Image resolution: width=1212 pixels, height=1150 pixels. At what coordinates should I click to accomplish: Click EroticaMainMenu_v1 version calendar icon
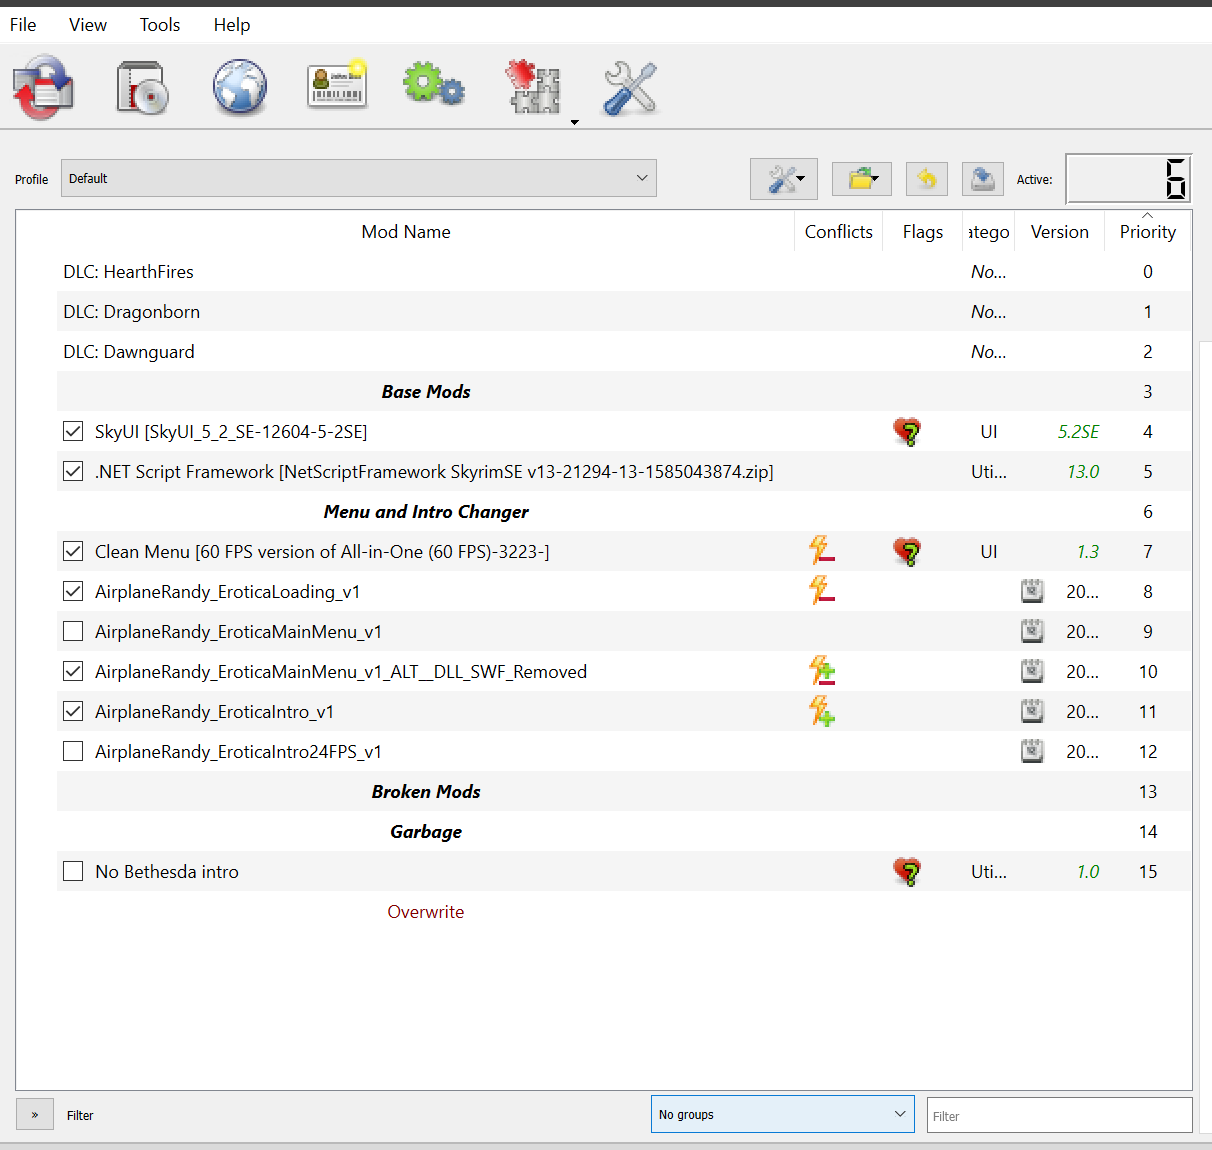click(x=1032, y=631)
